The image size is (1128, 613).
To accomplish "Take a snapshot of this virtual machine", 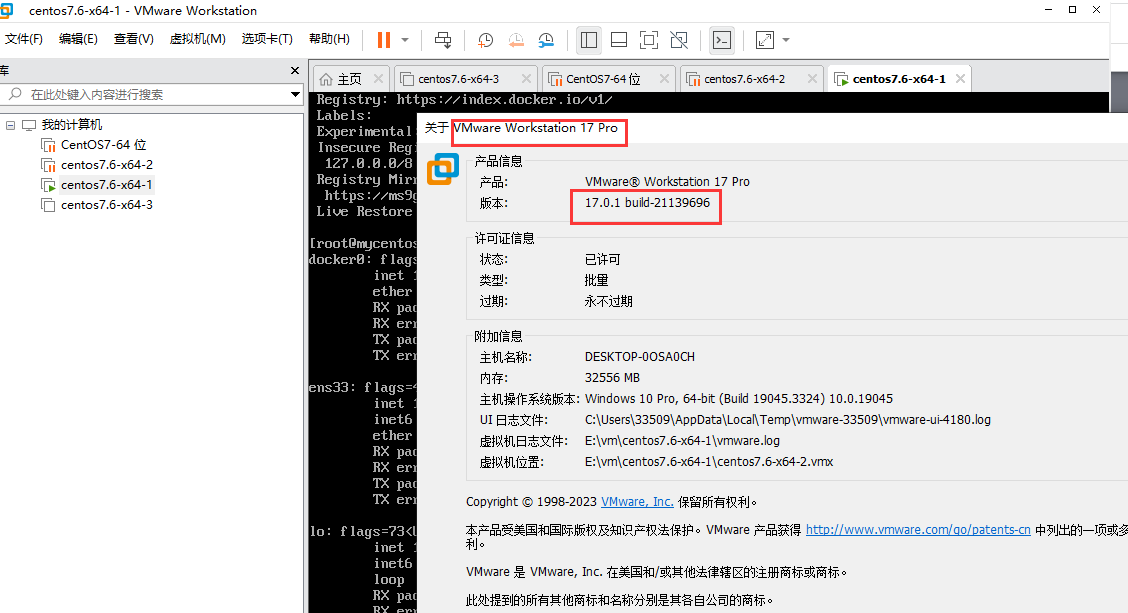I will (486, 40).
